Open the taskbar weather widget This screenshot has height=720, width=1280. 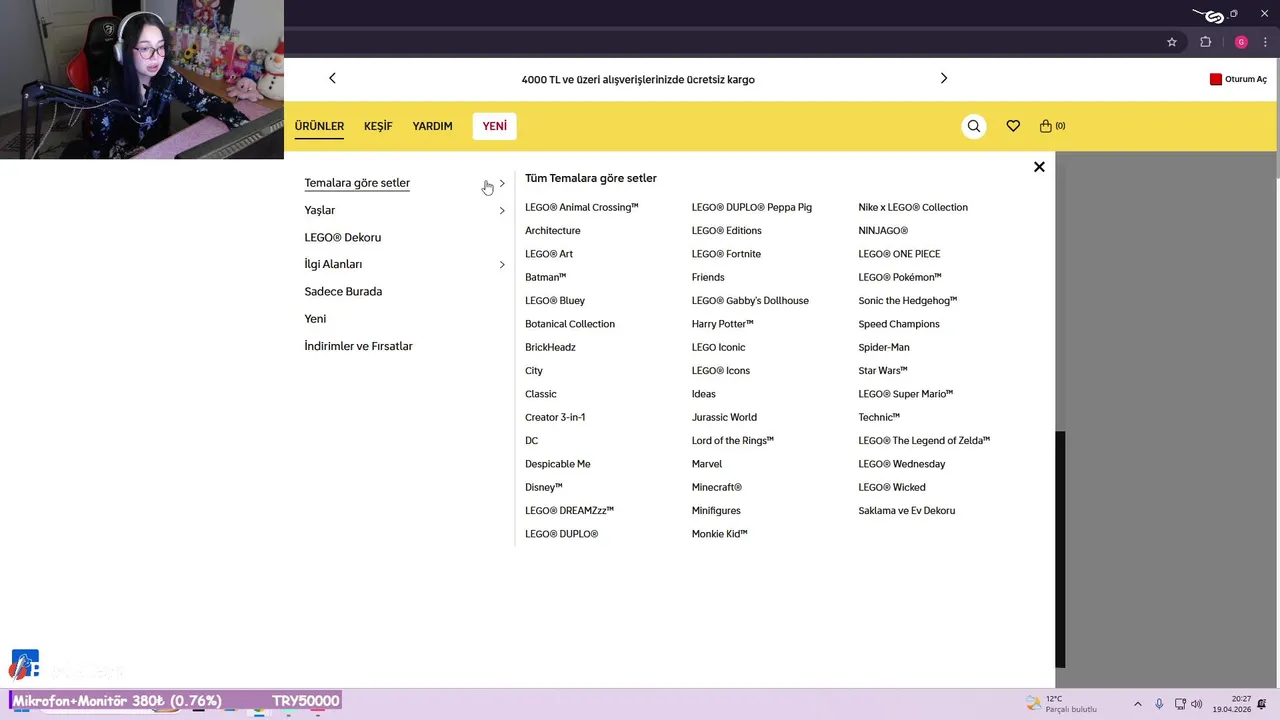tap(1062, 704)
